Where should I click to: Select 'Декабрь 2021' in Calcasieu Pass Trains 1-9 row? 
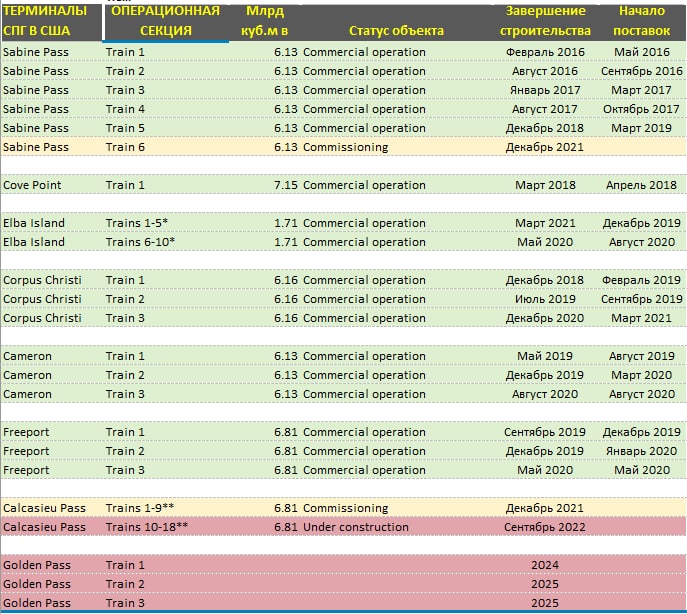click(x=545, y=508)
